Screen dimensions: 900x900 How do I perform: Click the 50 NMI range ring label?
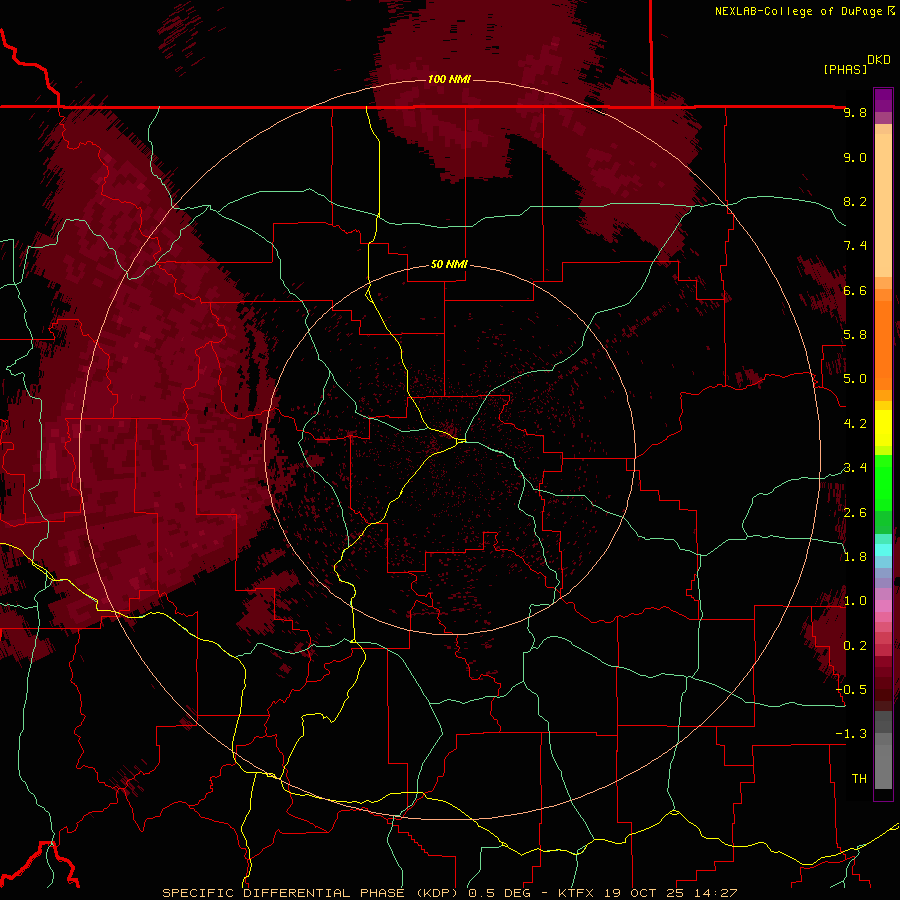pyautogui.click(x=449, y=264)
